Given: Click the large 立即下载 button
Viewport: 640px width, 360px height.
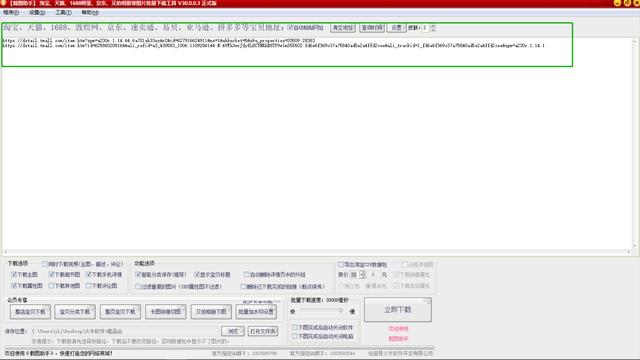Looking at the screenshot, I should point(398,310).
